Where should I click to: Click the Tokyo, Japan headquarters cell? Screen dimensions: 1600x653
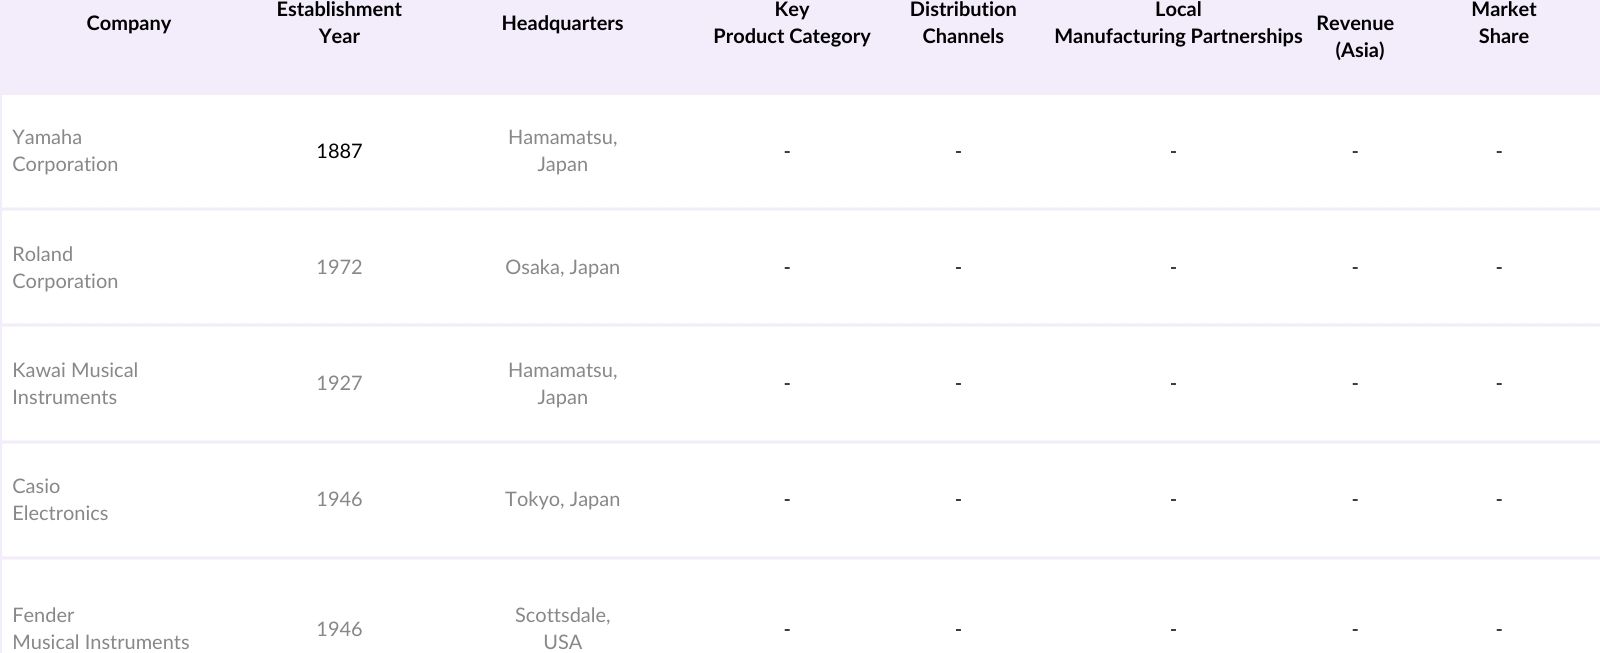[x=562, y=499]
